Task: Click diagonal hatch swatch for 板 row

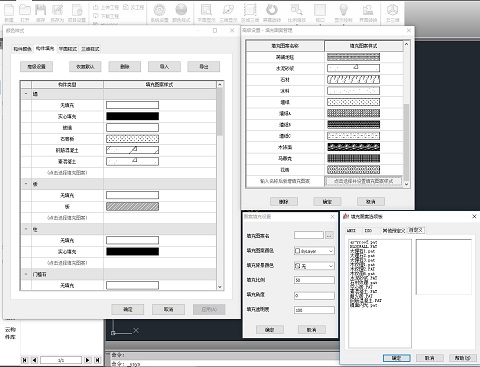Action: (132, 206)
